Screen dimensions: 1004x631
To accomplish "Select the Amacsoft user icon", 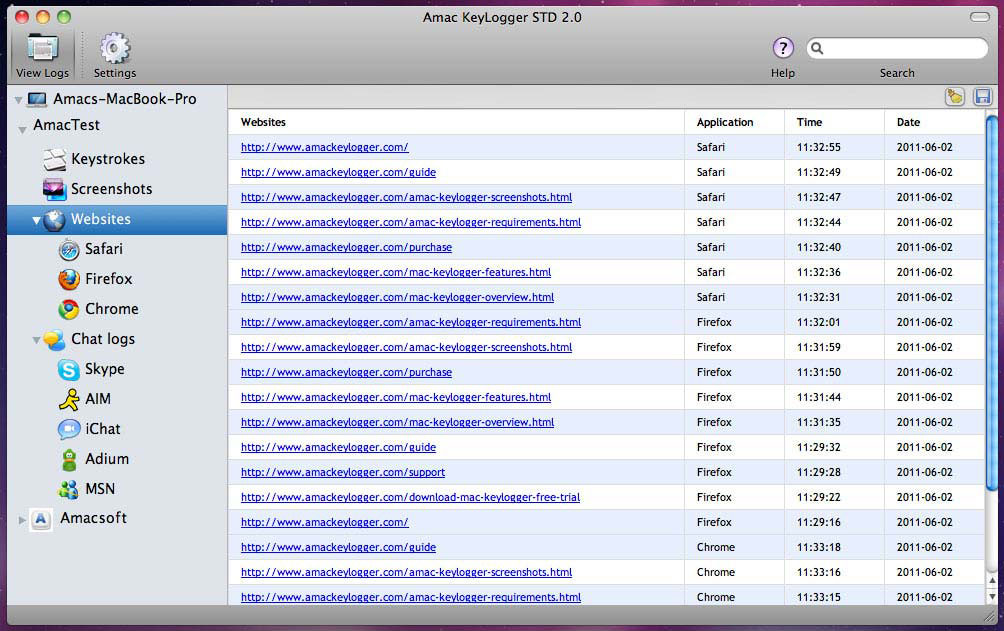I will (x=41, y=519).
